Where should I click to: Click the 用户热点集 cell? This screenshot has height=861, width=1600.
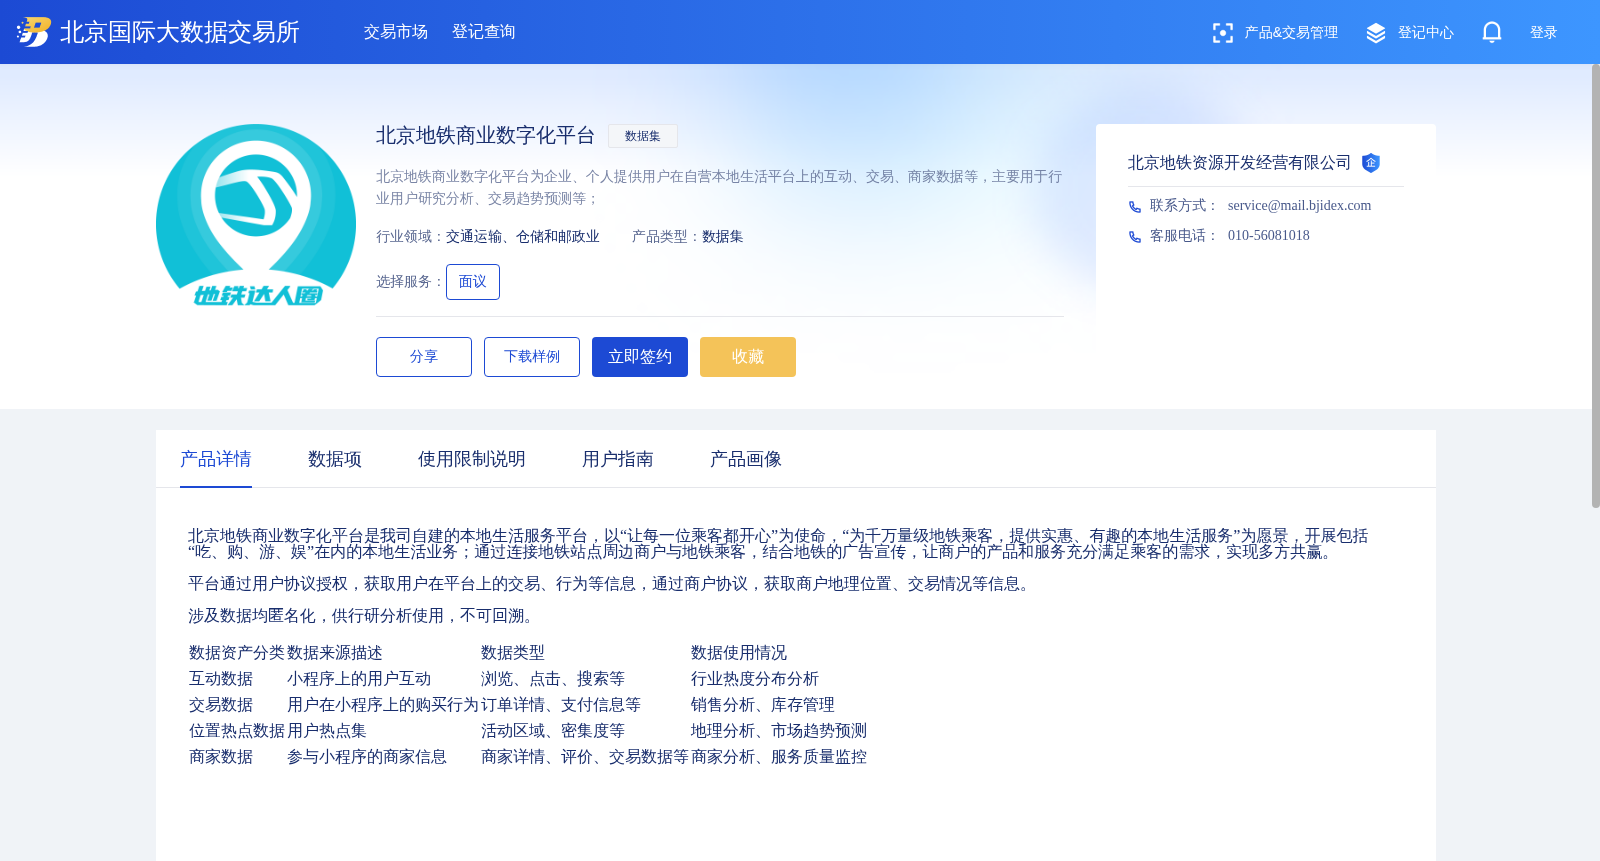(327, 731)
